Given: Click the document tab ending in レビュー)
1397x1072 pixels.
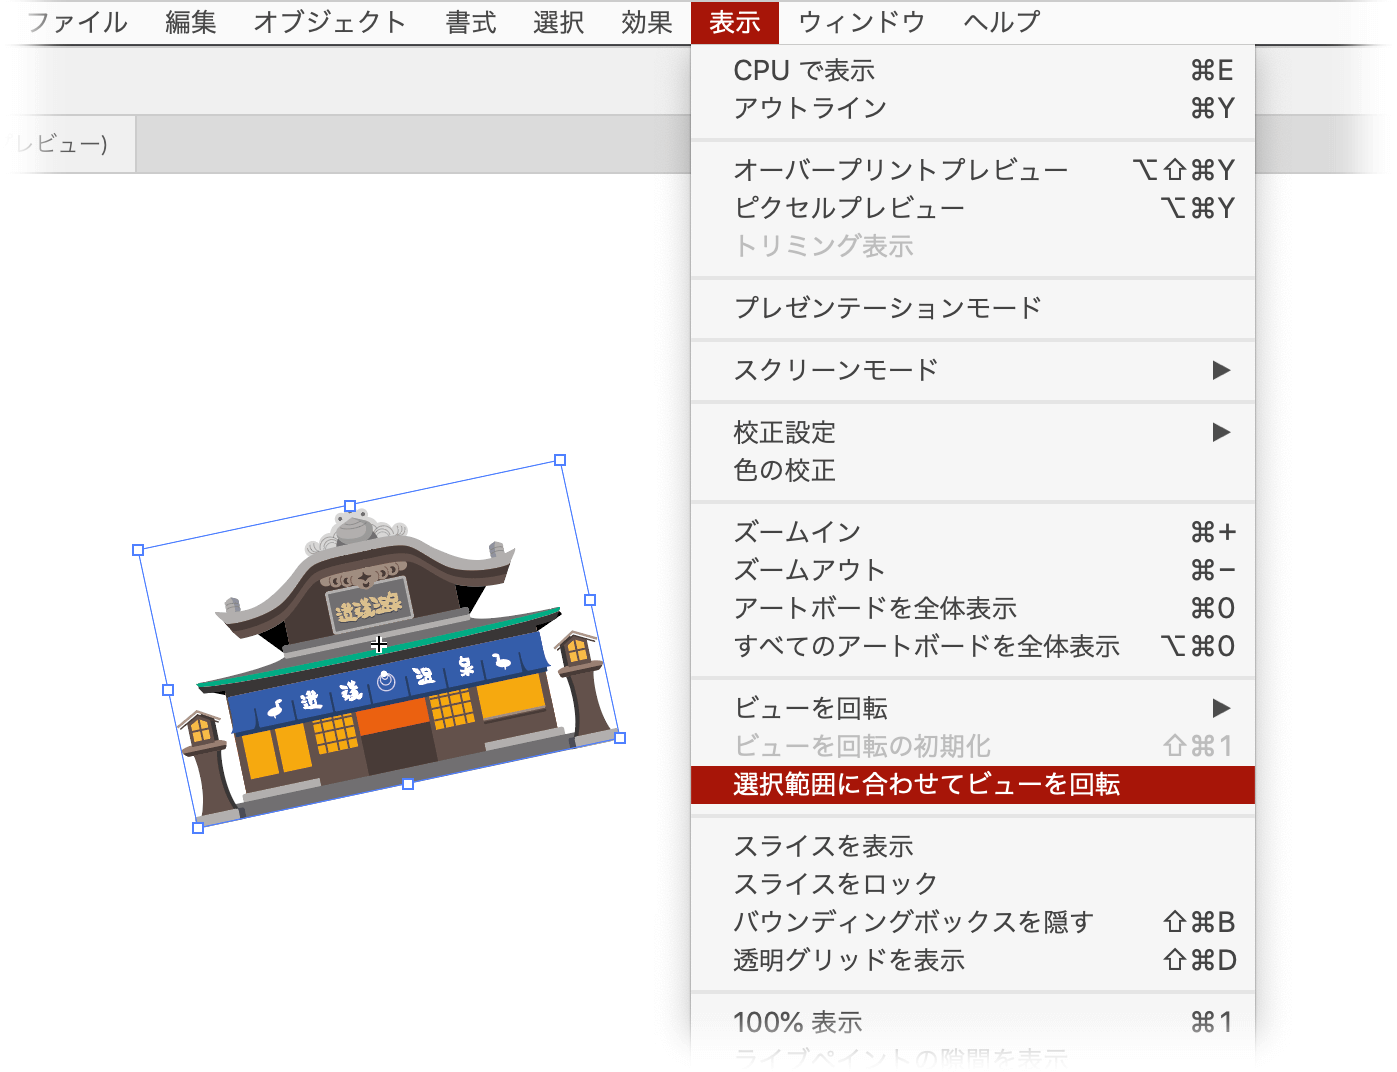Looking at the screenshot, I should coord(68,144).
